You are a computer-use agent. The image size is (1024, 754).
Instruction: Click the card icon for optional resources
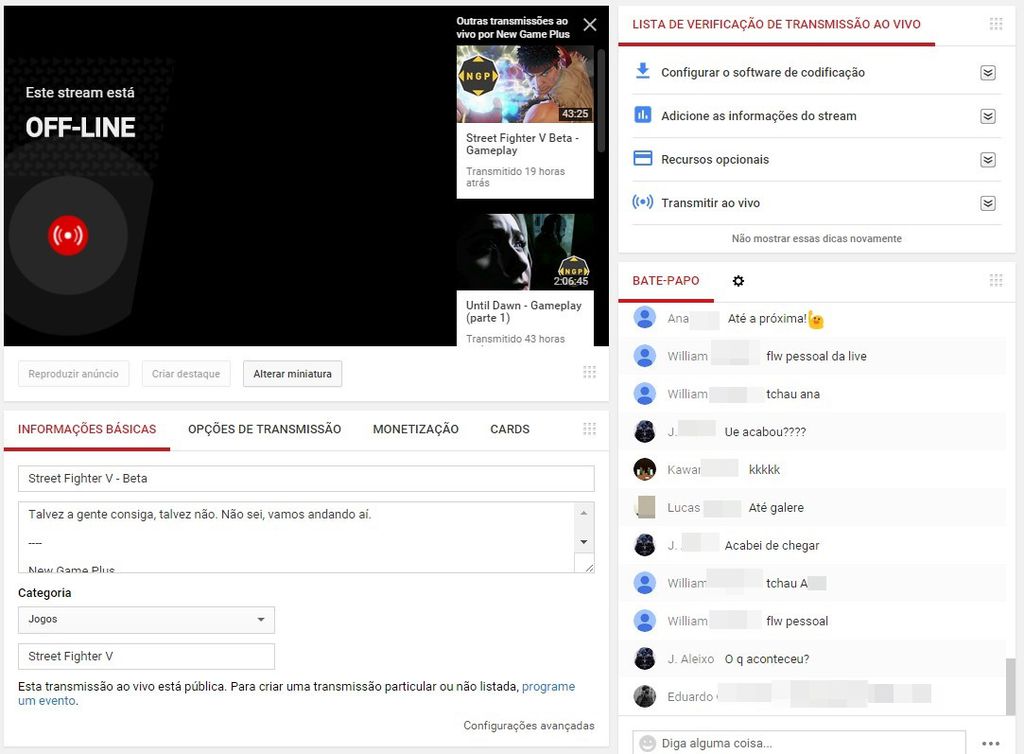pyautogui.click(x=643, y=159)
